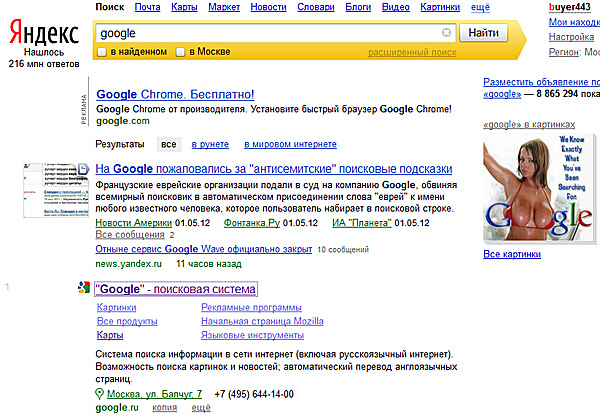Screen dimensions: 600x415
Task: Clear the search field with the X icon
Action: [446, 33]
